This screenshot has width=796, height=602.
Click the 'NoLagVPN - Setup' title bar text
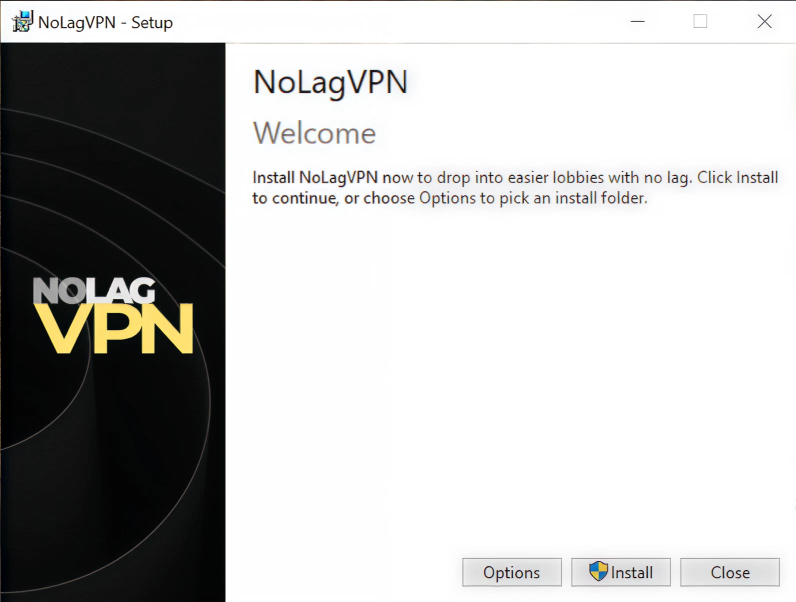tap(106, 22)
